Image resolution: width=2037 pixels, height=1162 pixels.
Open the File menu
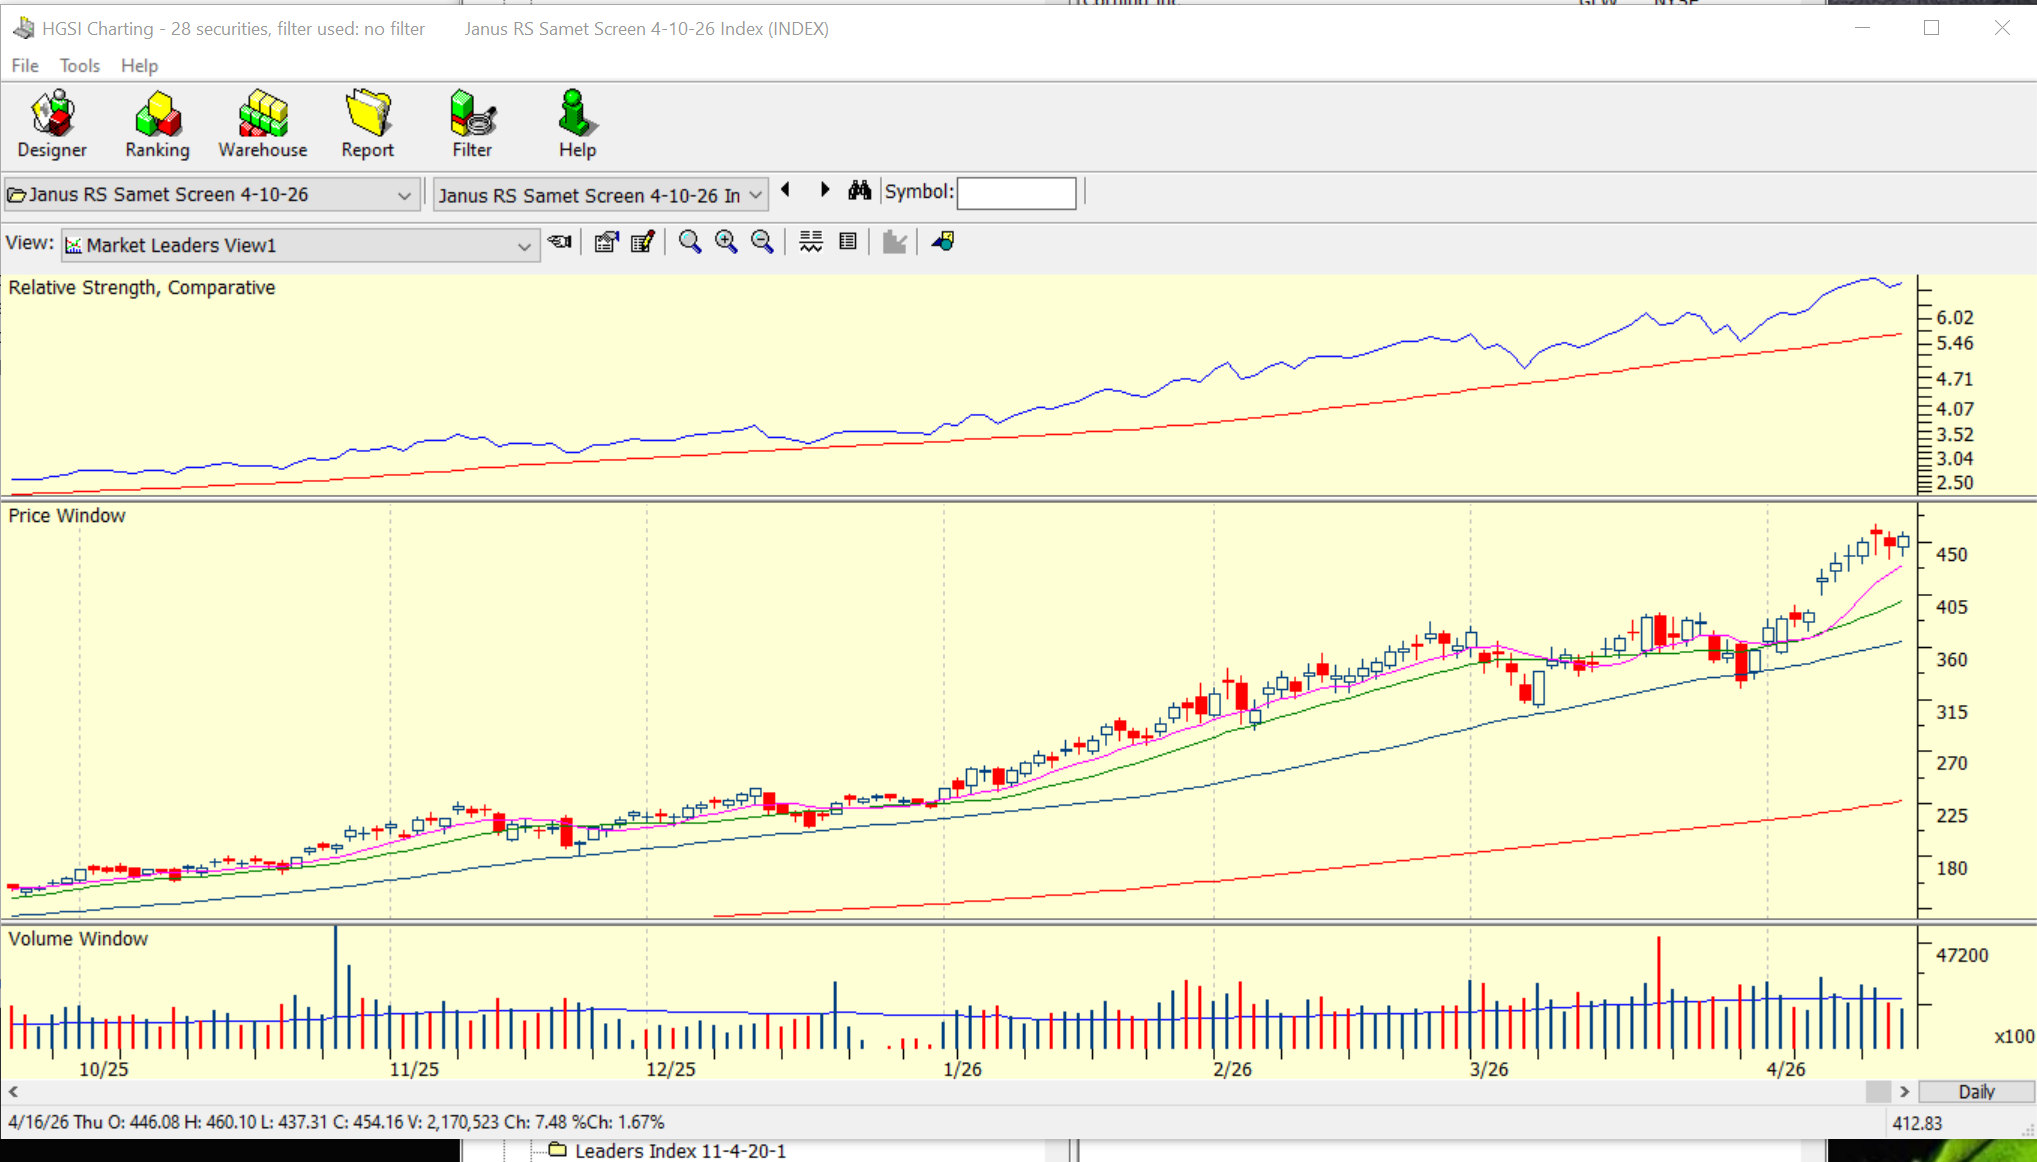tap(25, 66)
